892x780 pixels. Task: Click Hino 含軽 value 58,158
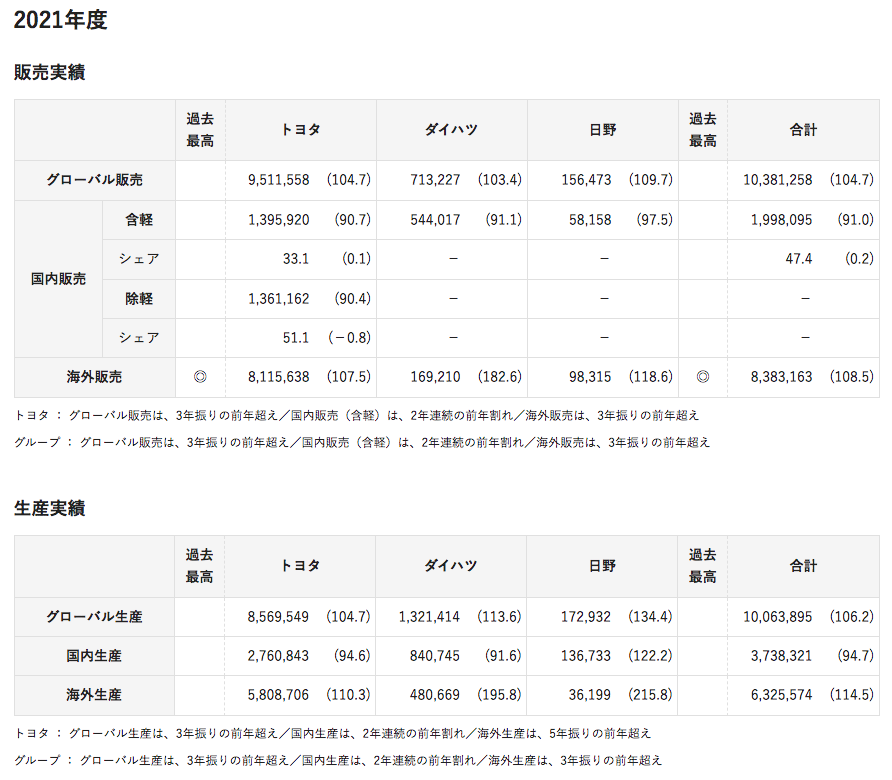(590, 220)
